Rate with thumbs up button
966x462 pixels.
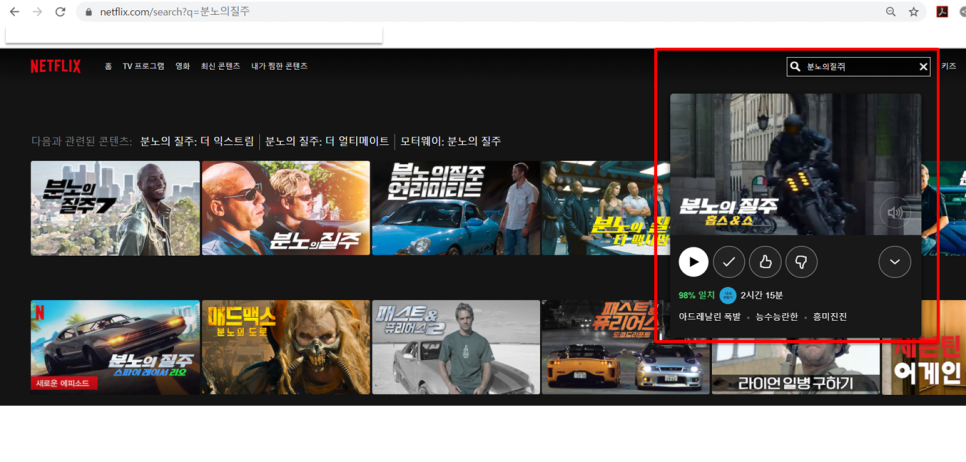(x=765, y=262)
